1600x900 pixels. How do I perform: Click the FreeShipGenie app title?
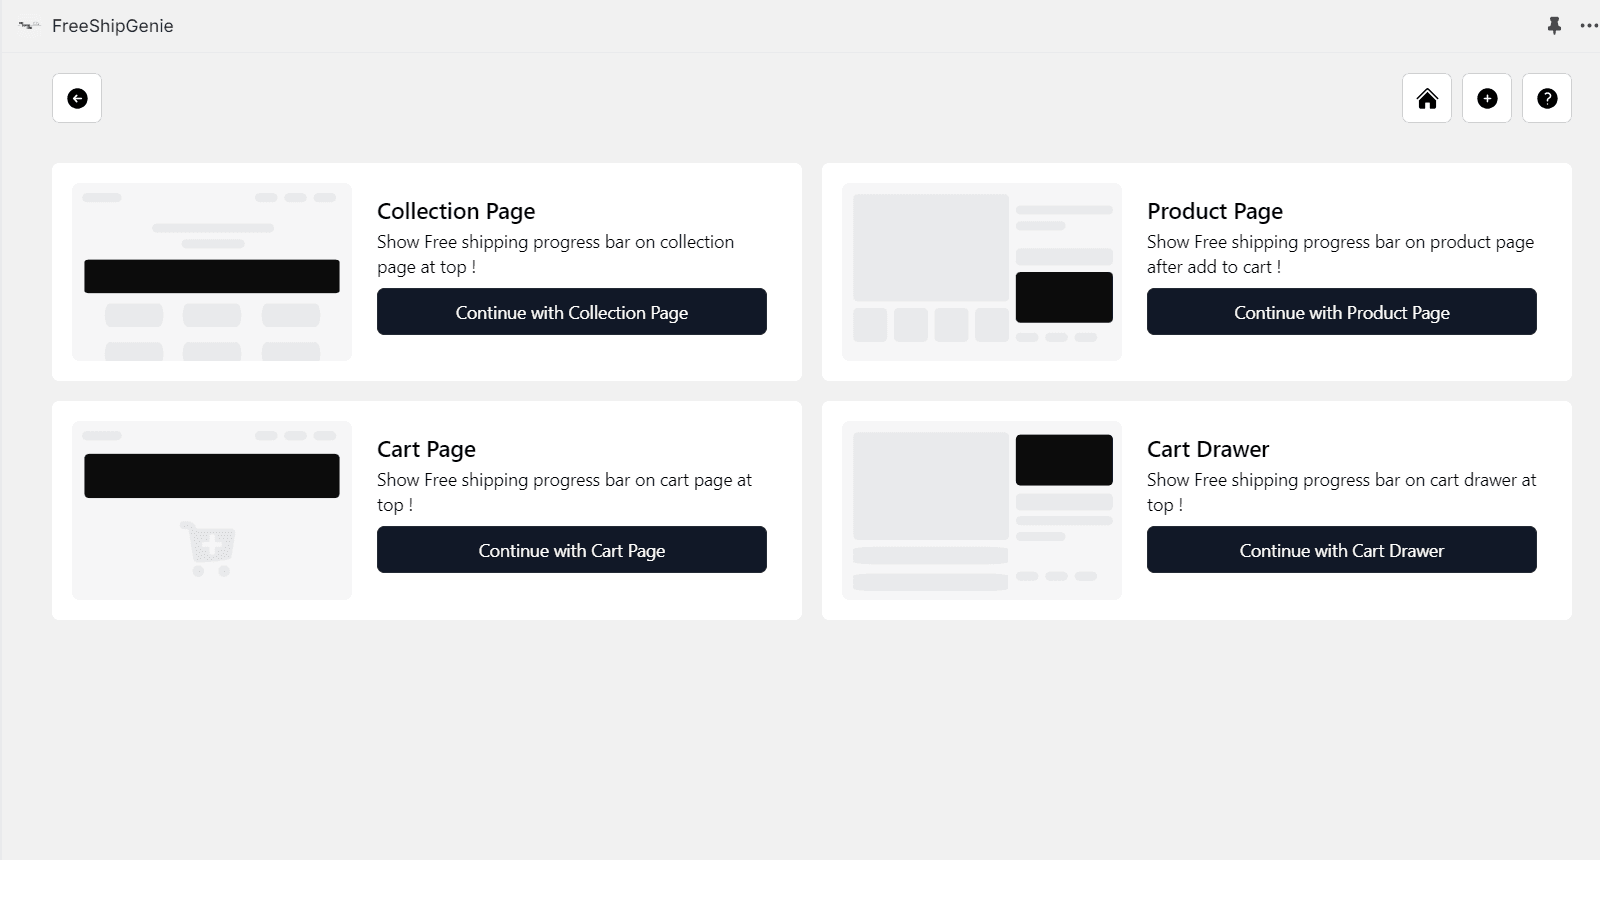(x=113, y=26)
